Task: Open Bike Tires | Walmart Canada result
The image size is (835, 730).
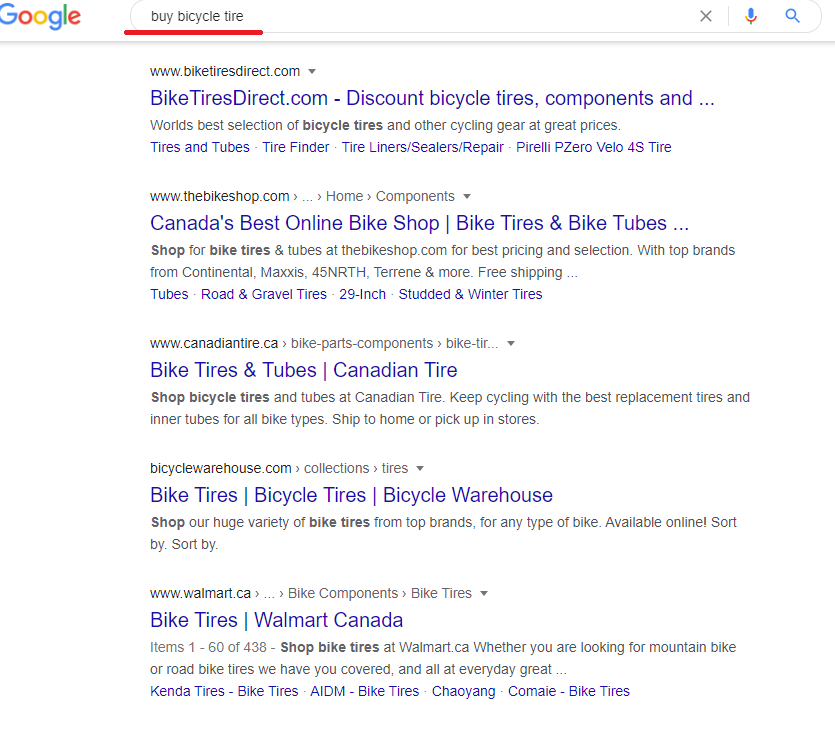Action: click(x=276, y=620)
